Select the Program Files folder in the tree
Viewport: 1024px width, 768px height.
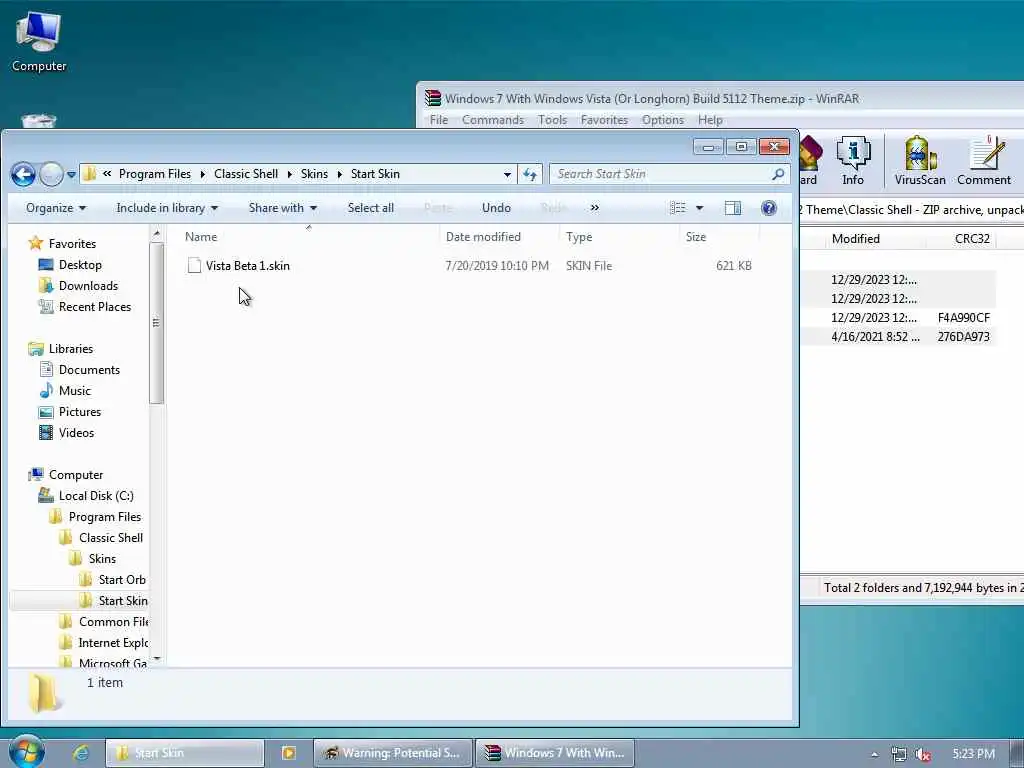click(x=104, y=517)
